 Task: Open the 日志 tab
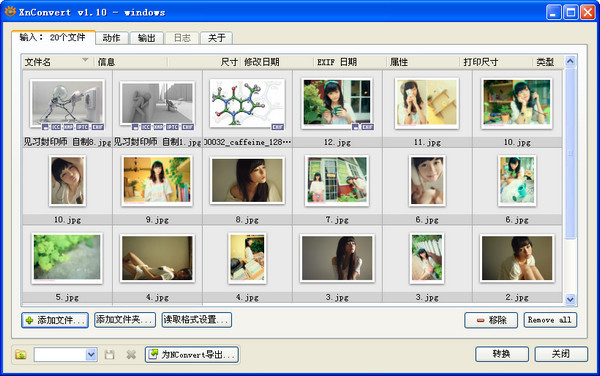(x=182, y=38)
